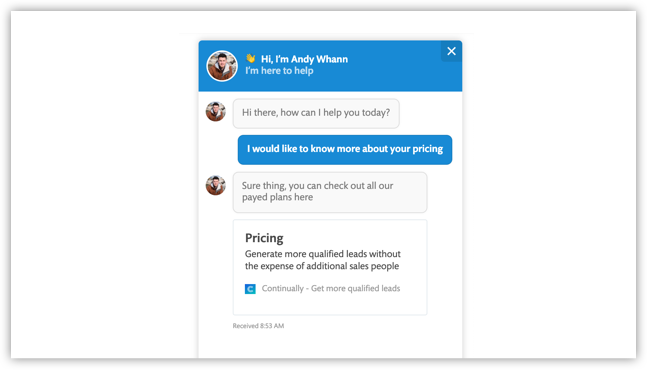Click 'Continually - Get more qualified leads' link
Screen dimensions: 647x370
pyautogui.click(x=331, y=288)
